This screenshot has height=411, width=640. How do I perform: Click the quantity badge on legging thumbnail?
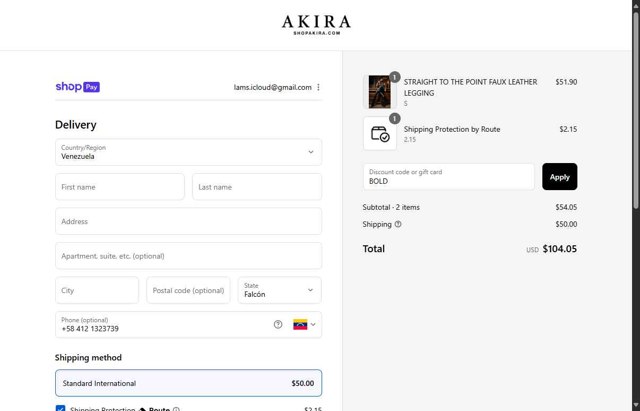(394, 77)
